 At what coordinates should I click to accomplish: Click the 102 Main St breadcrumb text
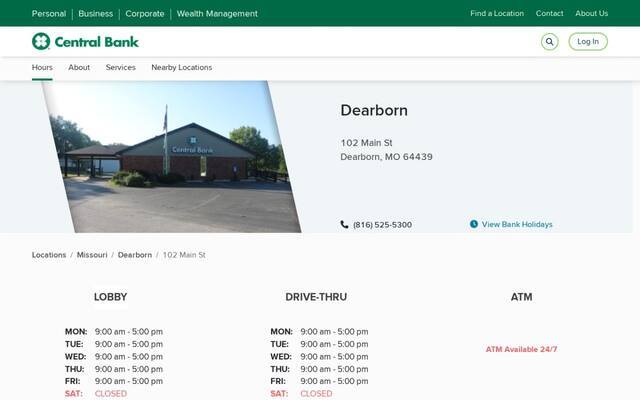[x=184, y=255]
